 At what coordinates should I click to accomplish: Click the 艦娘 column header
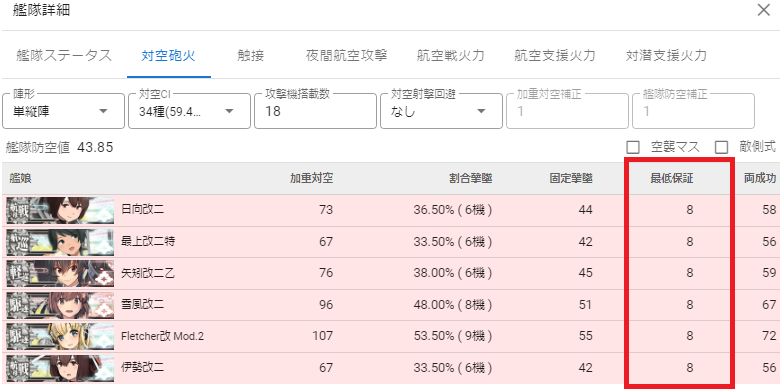coord(20,178)
